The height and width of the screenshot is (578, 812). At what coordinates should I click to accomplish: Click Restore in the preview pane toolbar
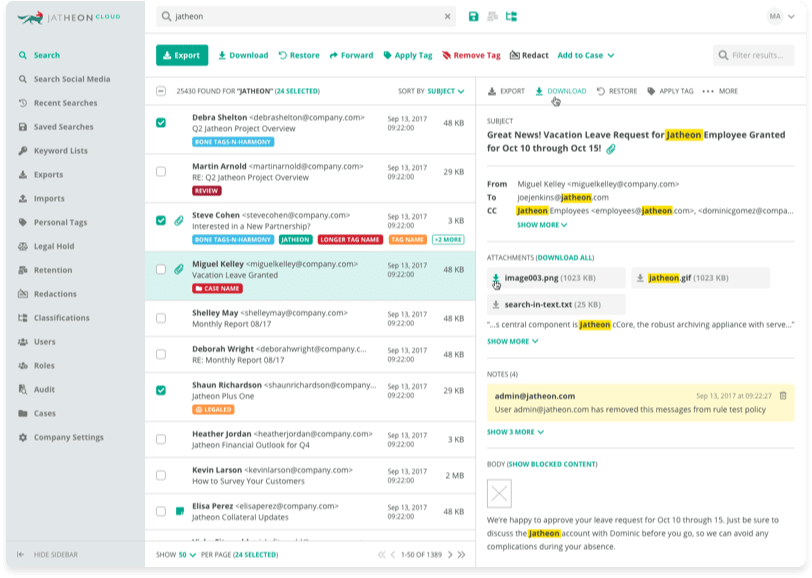click(x=617, y=91)
